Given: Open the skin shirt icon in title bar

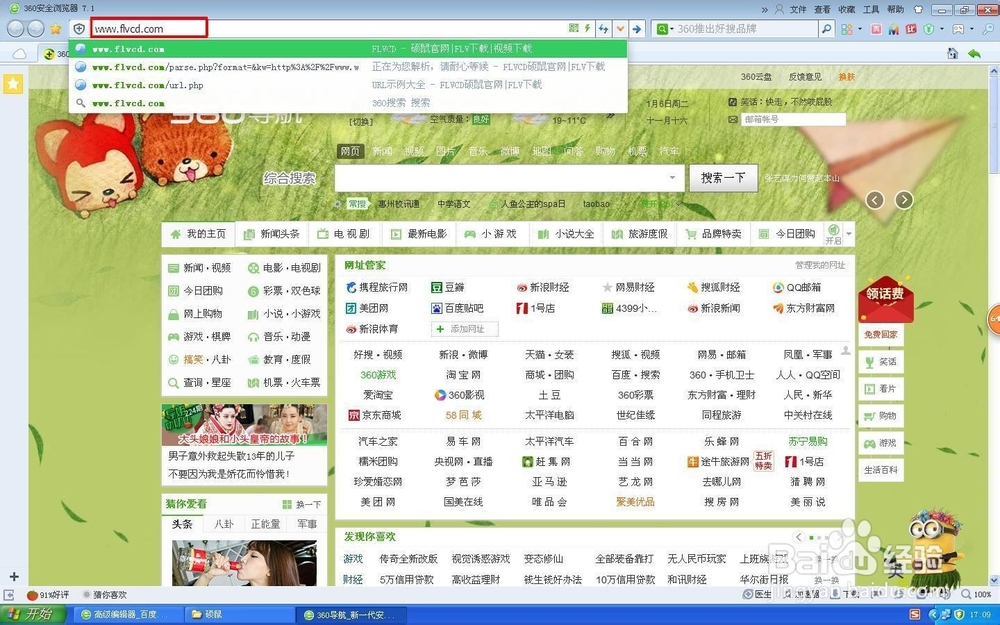Looking at the screenshot, I should (918, 9).
